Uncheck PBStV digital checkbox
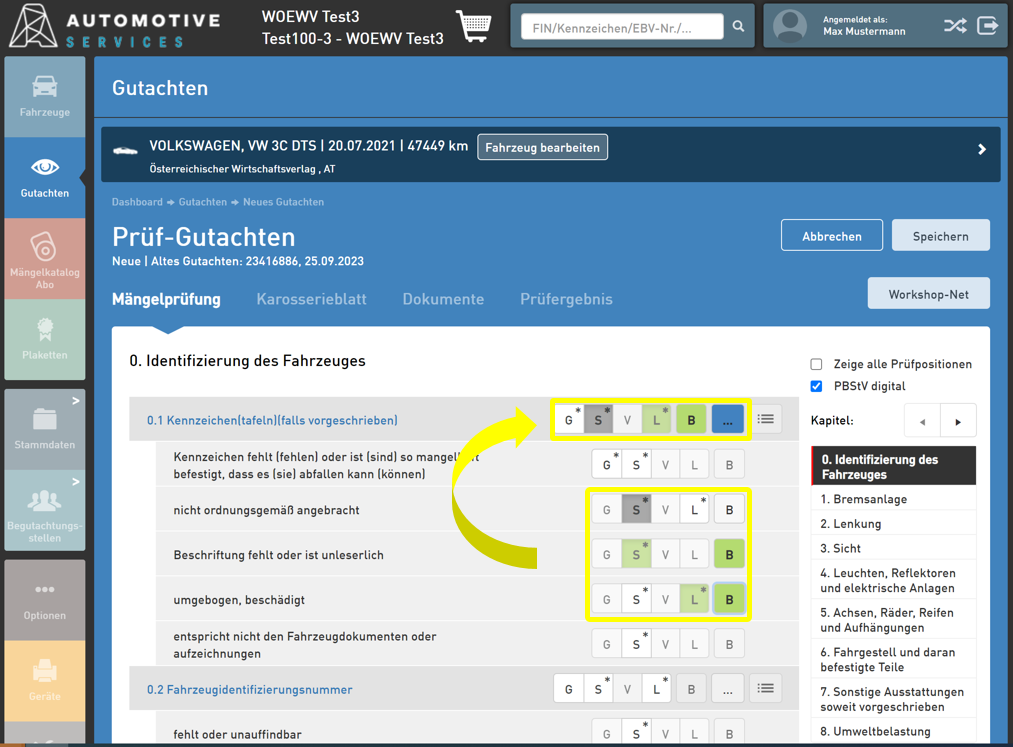Screen dimensions: 1013x747 [816, 386]
